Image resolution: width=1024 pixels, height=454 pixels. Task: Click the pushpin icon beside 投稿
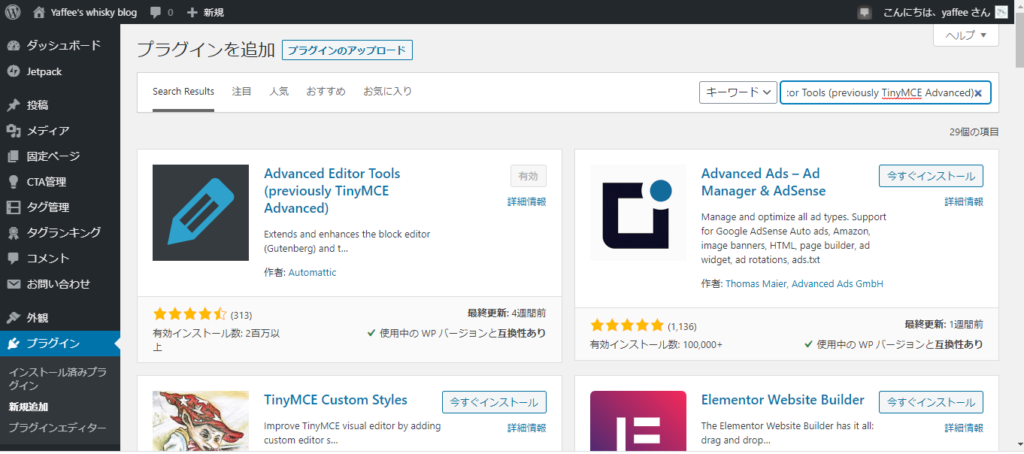click(x=13, y=105)
